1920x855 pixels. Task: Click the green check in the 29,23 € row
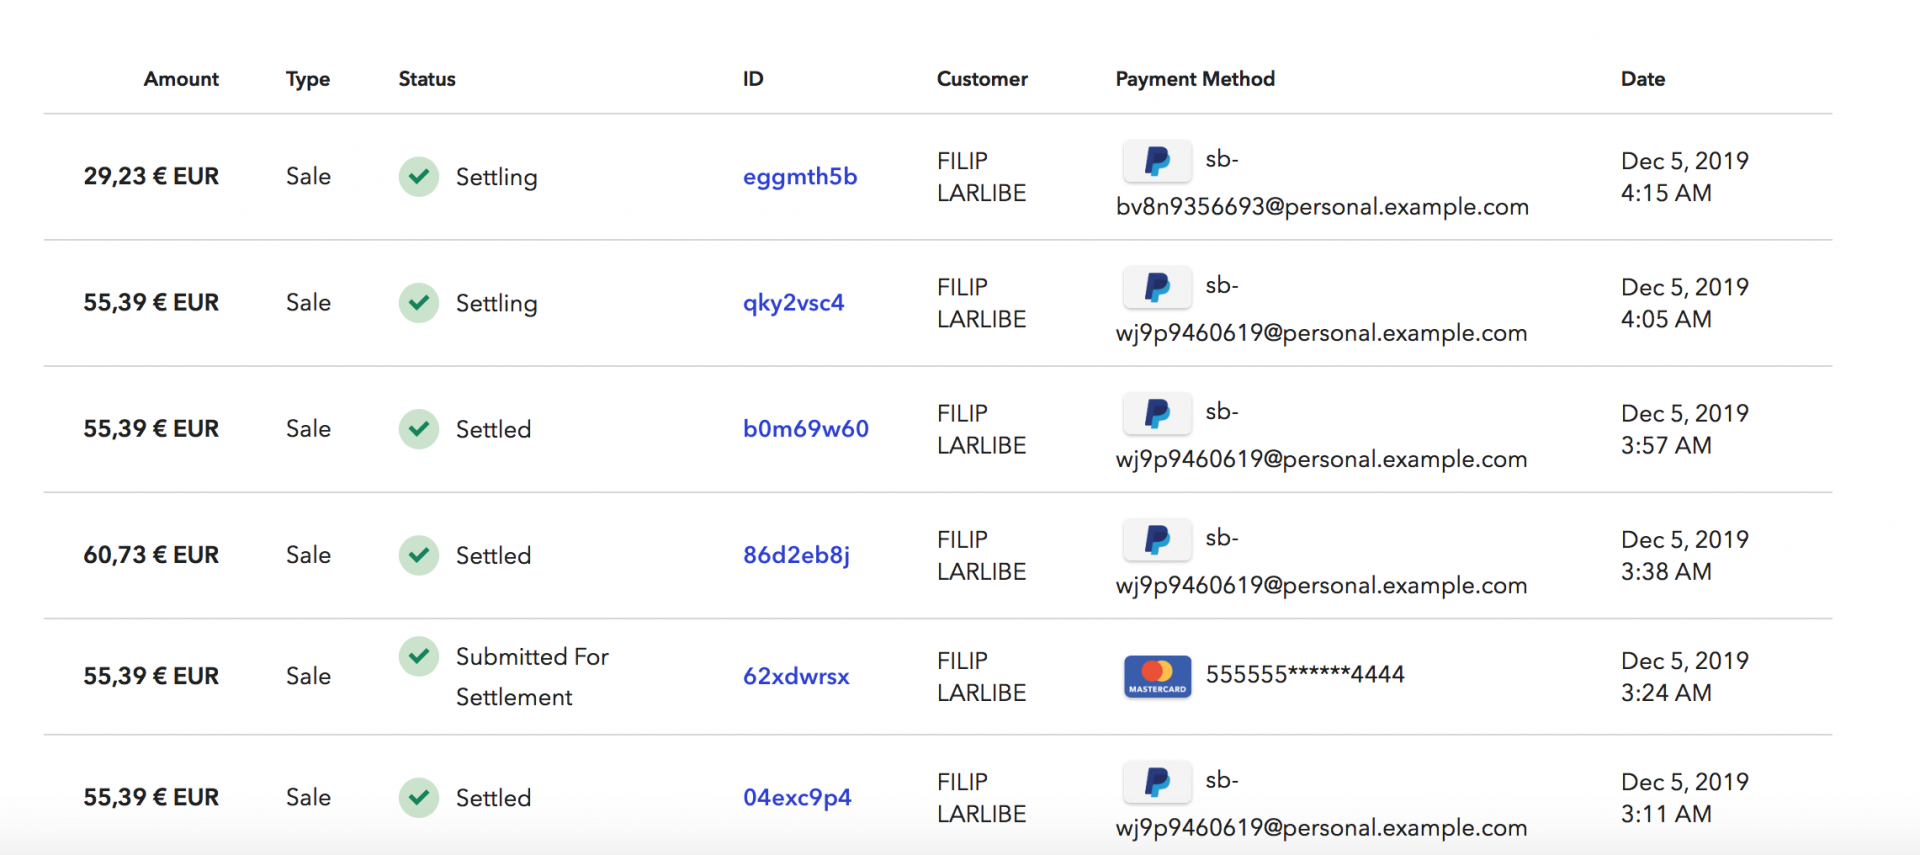[419, 177]
